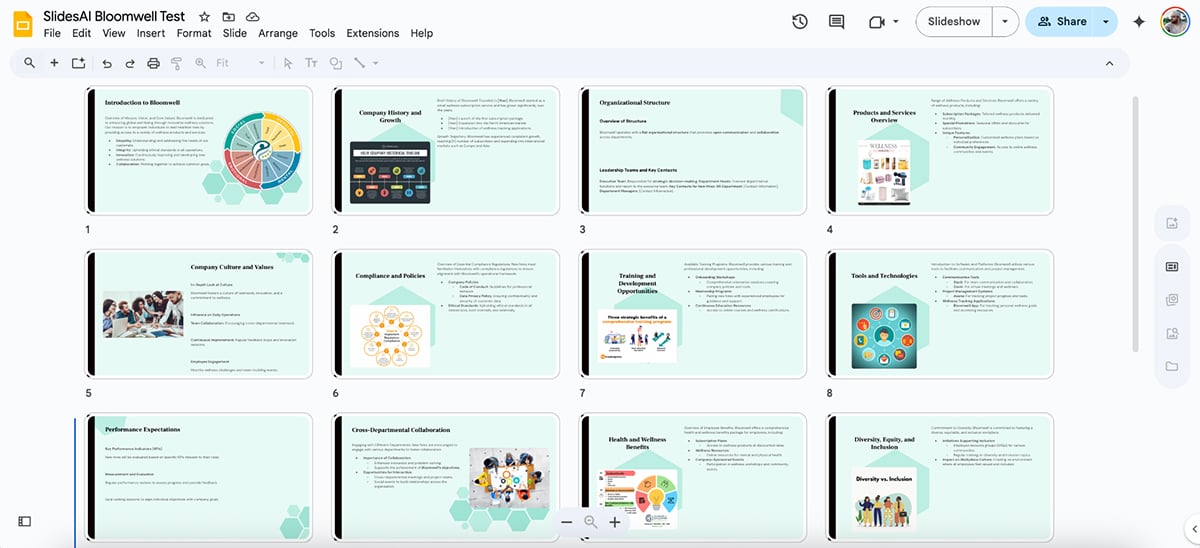Open the Meet call options dropdown arrow
This screenshot has width=1200, height=548.
[x=896, y=21]
